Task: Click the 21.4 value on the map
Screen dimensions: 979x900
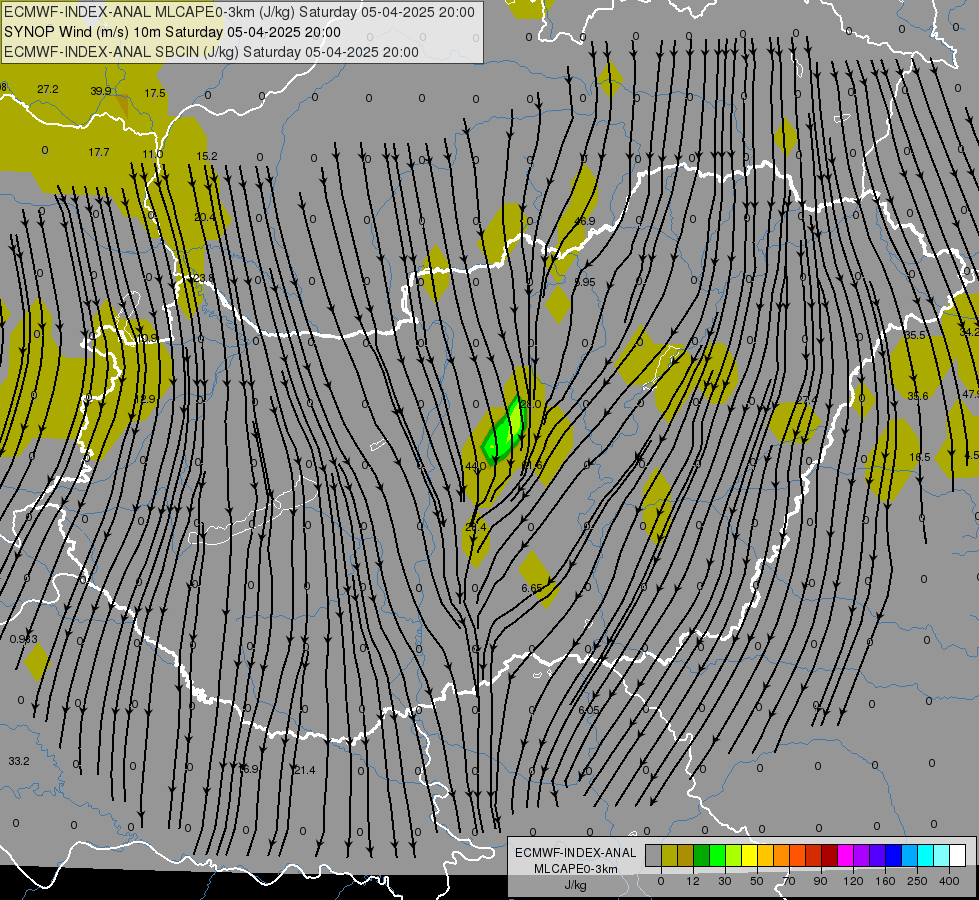Action: click(x=305, y=770)
